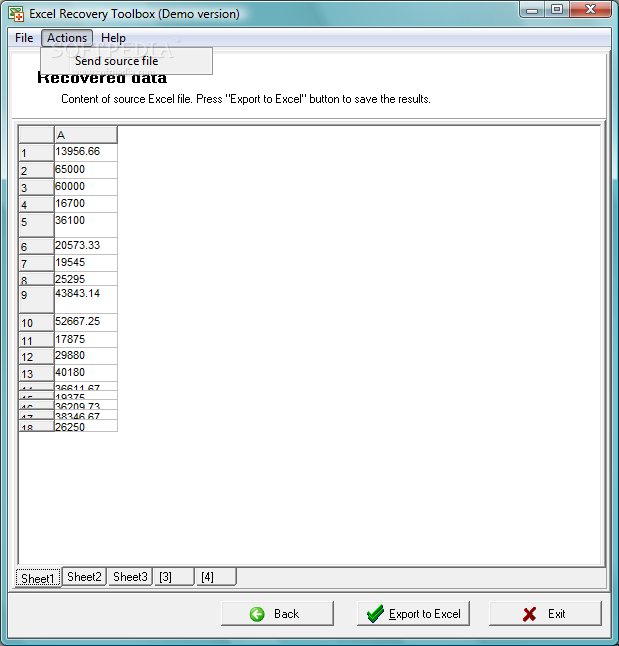Open the [4] sheet tab

(216, 576)
